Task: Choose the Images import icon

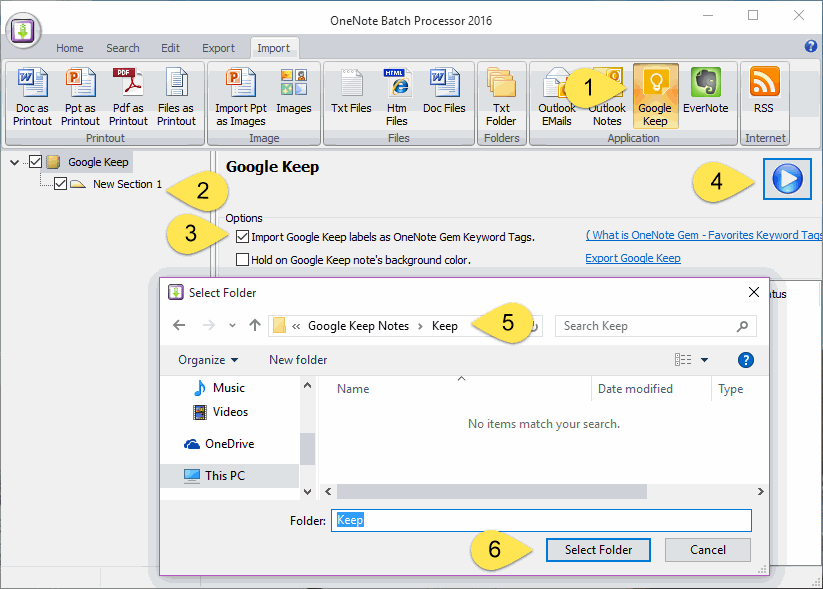Action: [x=293, y=92]
